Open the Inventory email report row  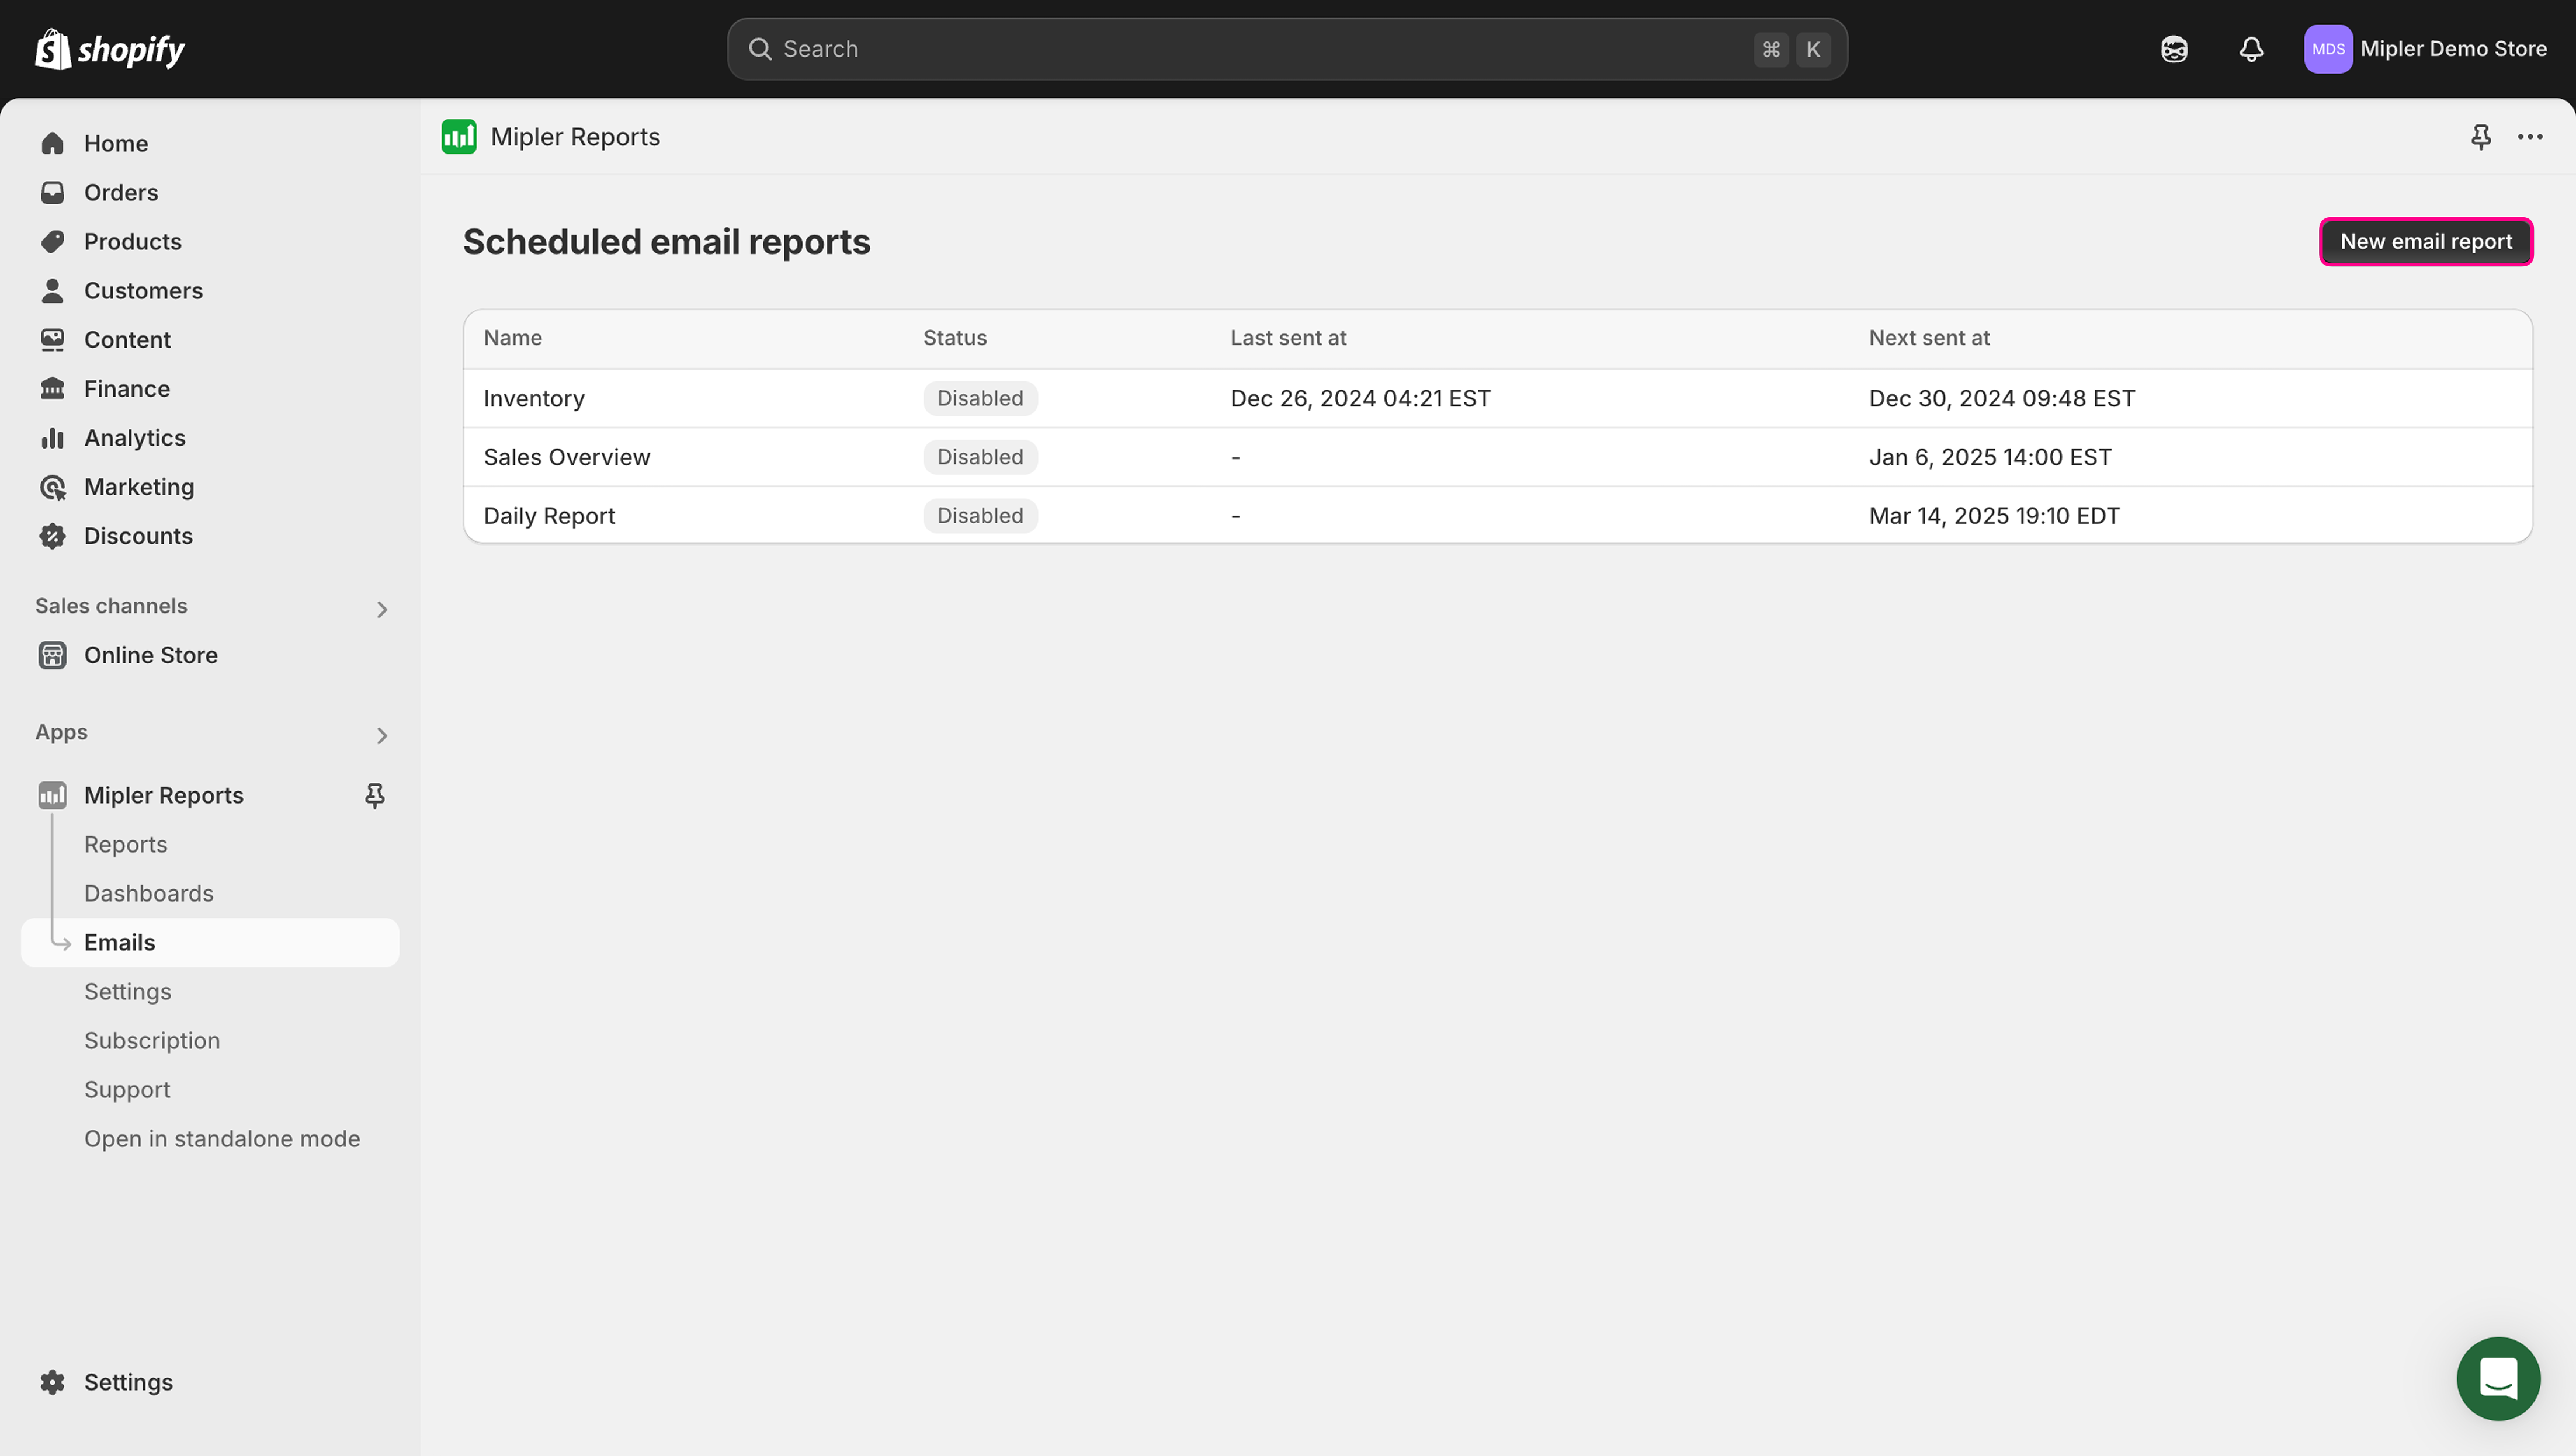click(x=534, y=398)
